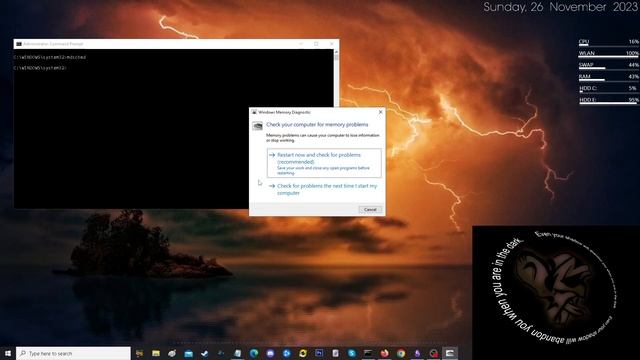Click the memory chip icon in diagnostic dialog
The height and width of the screenshot is (360, 640).
click(x=257, y=125)
